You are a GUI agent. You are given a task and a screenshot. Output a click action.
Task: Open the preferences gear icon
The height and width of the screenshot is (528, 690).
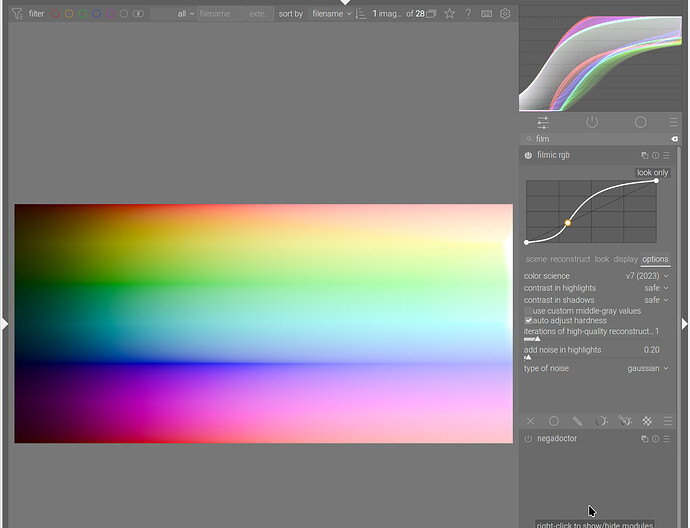pos(505,14)
